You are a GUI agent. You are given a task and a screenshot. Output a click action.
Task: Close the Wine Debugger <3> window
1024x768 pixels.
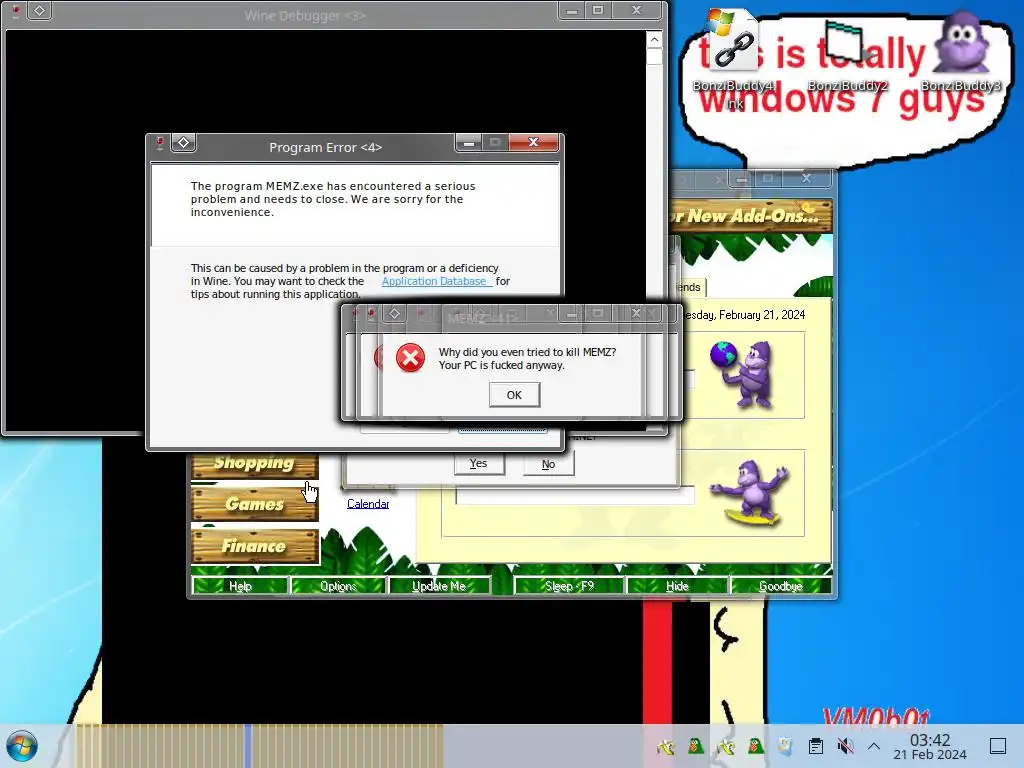pos(637,10)
